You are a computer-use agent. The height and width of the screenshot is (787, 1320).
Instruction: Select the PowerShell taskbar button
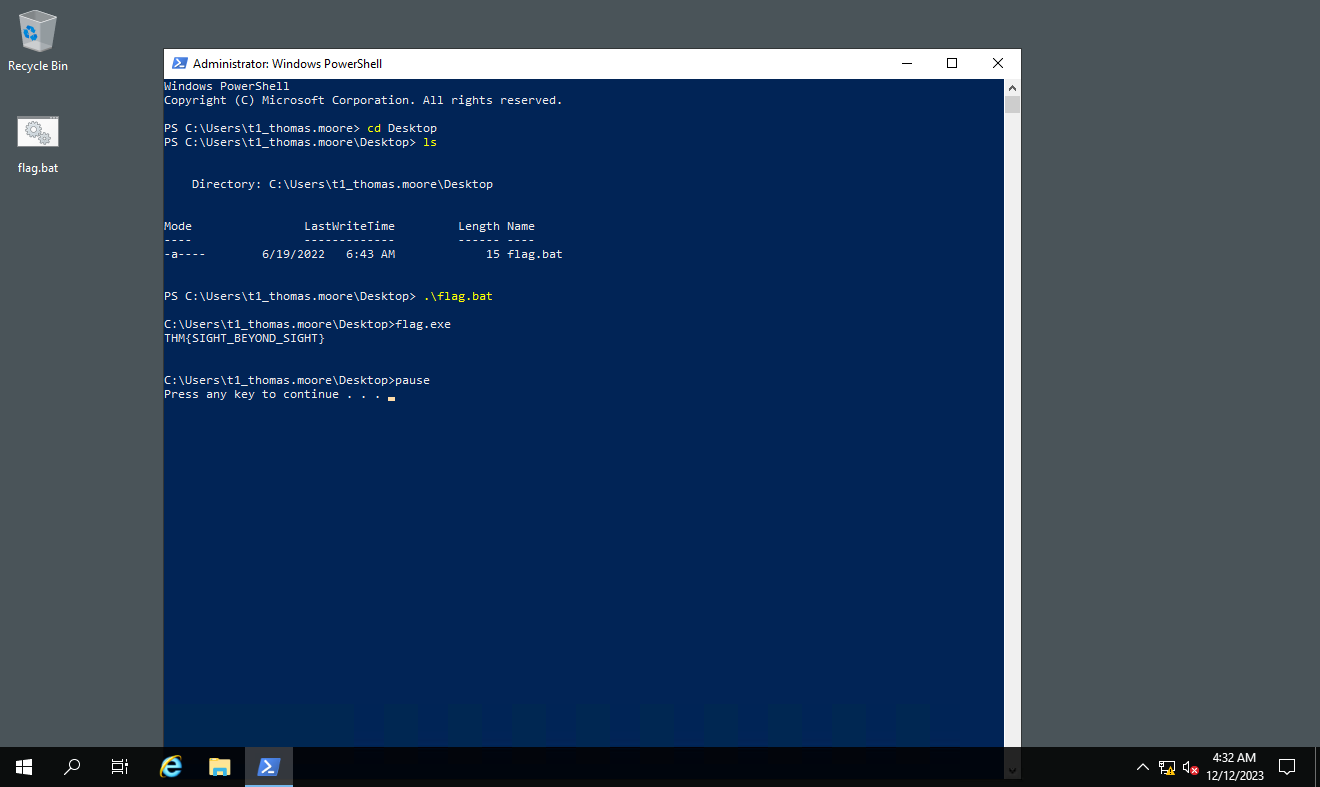(268, 767)
